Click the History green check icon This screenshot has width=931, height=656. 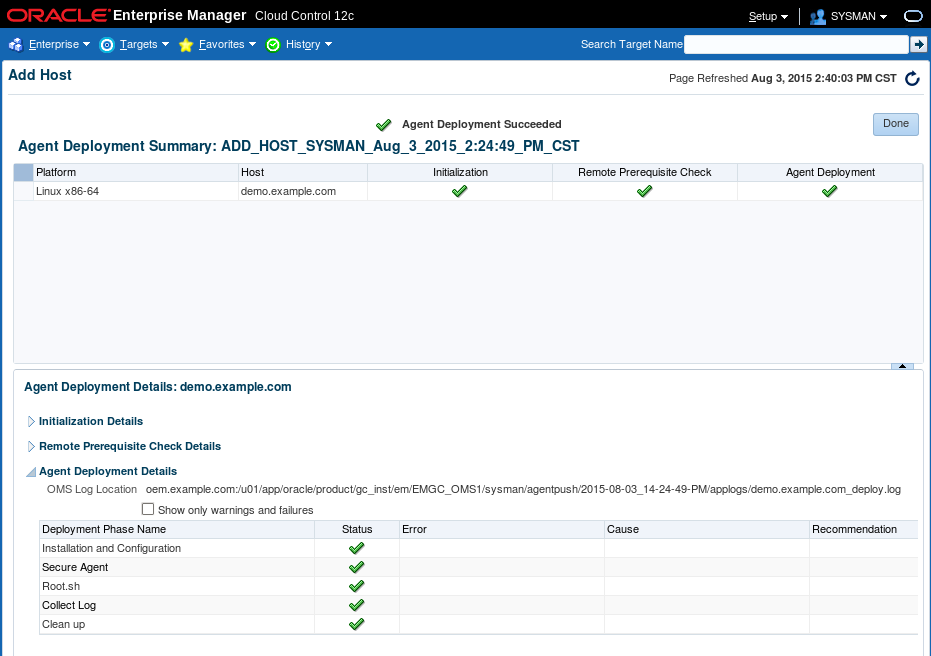pyautogui.click(x=273, y=45)
